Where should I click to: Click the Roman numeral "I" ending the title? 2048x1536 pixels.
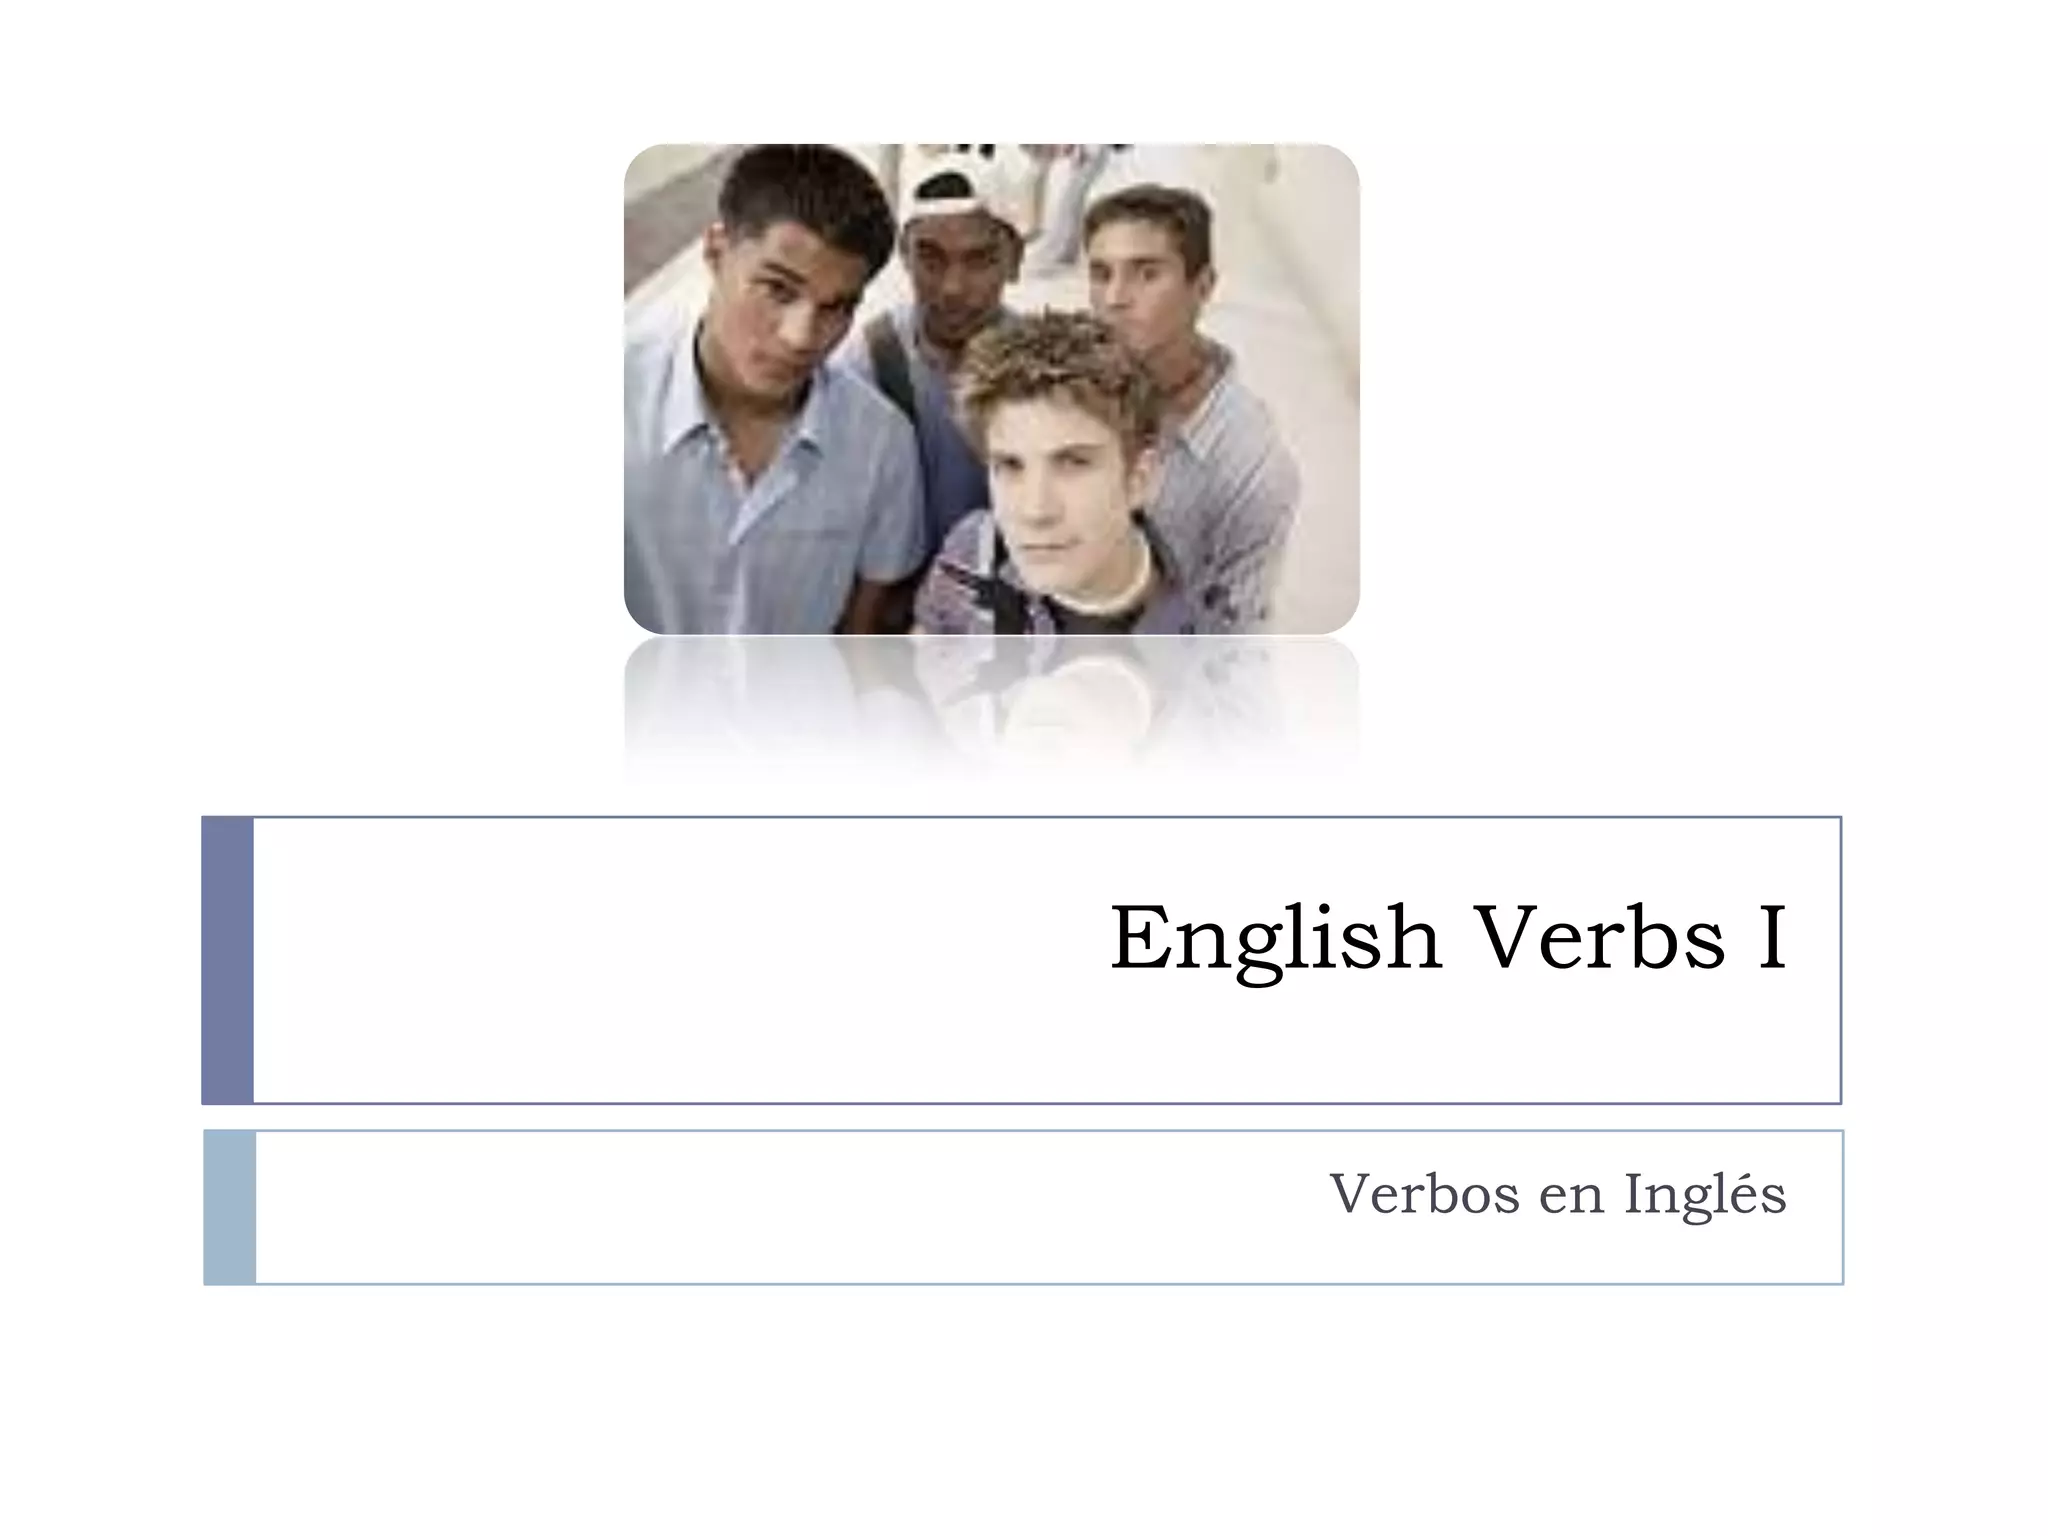1772,938
